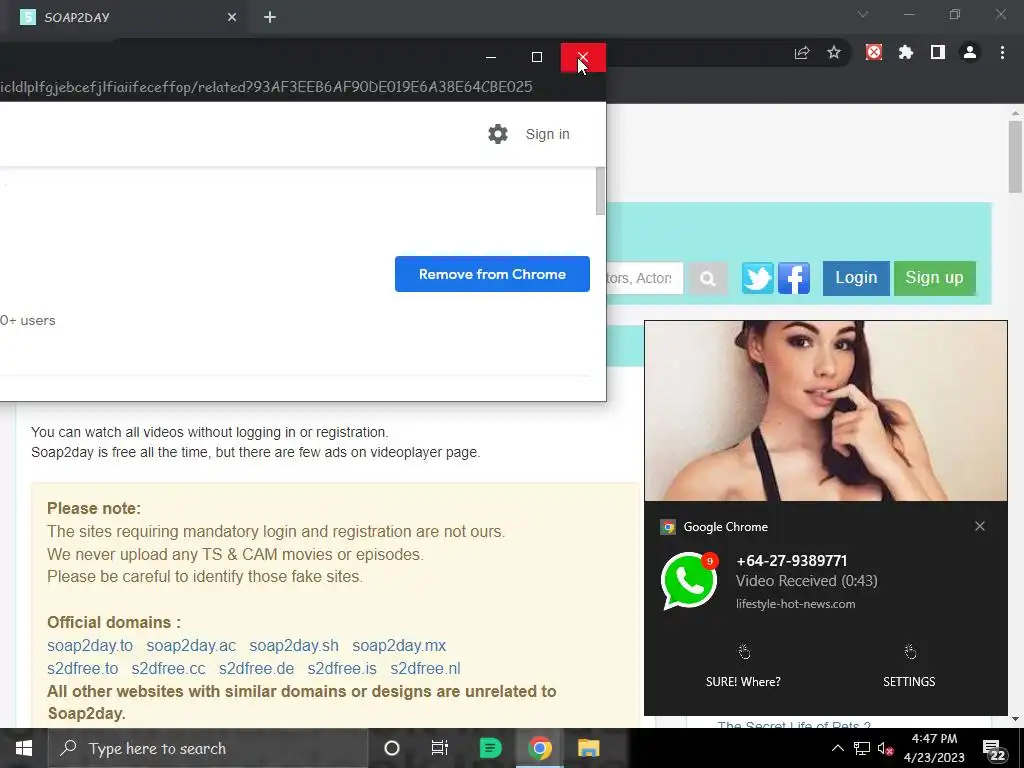The width and height of the screenshot is (1024, 768).
Task: Open the soap2day.ac link
Action: click(x=191, y=645)
